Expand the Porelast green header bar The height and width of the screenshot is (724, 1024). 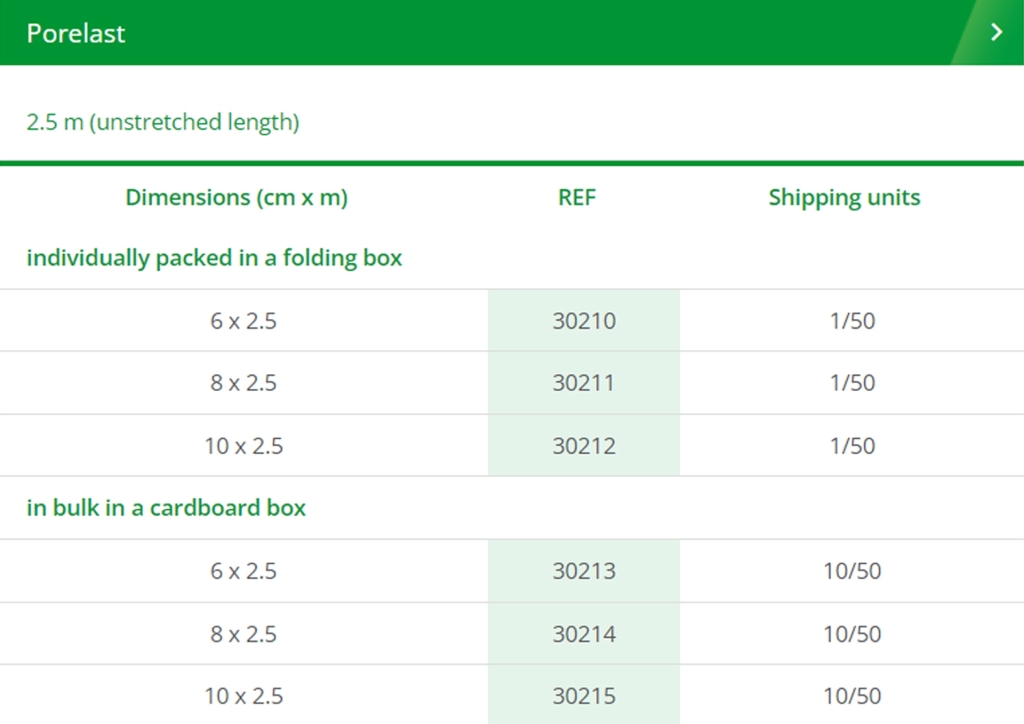(500, 32)
